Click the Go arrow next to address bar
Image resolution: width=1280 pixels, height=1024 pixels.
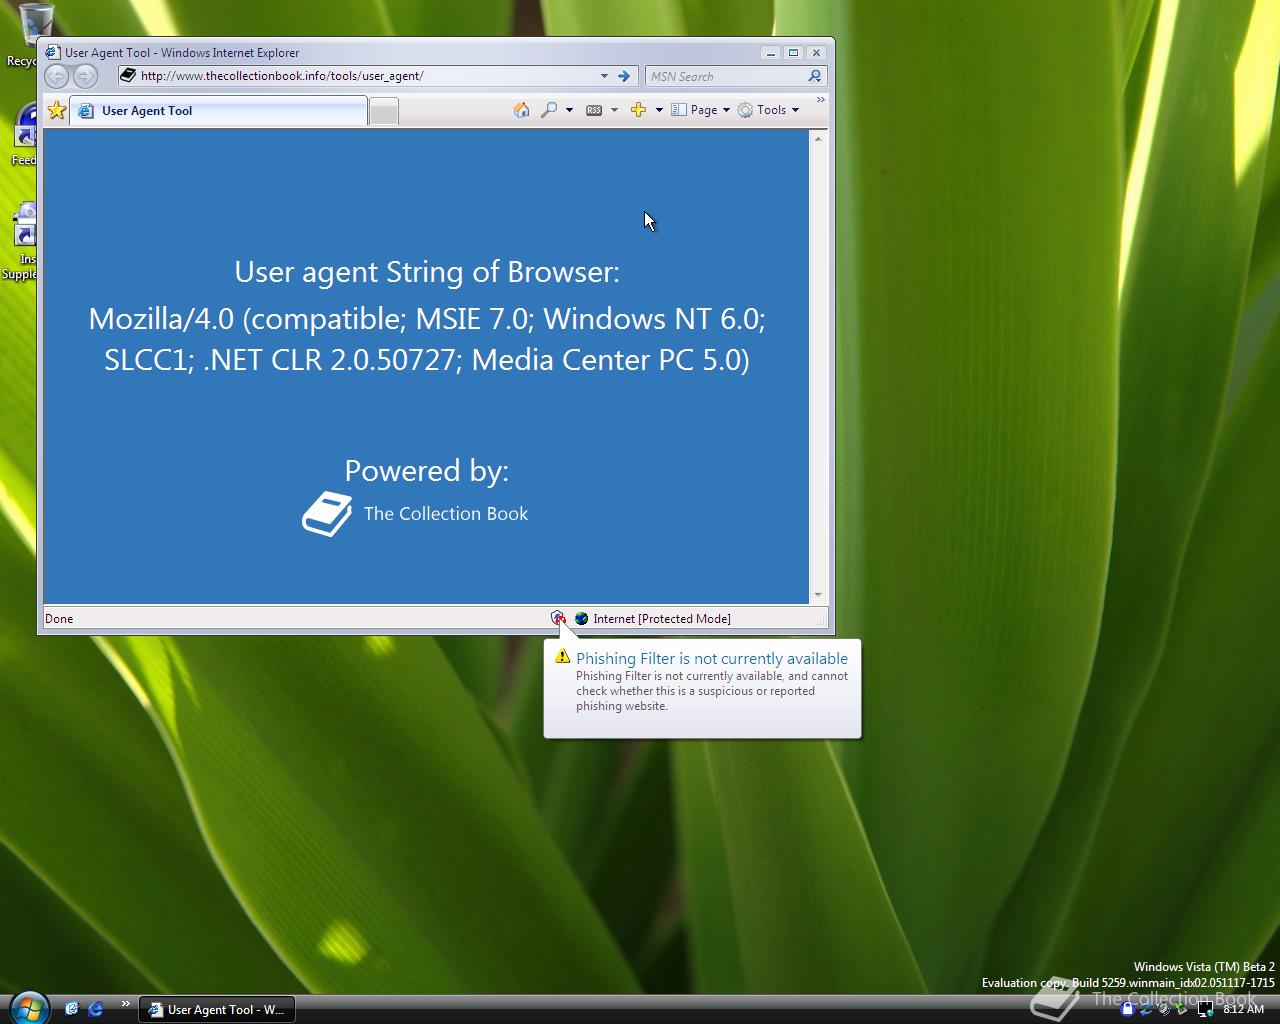click(624, 76)
